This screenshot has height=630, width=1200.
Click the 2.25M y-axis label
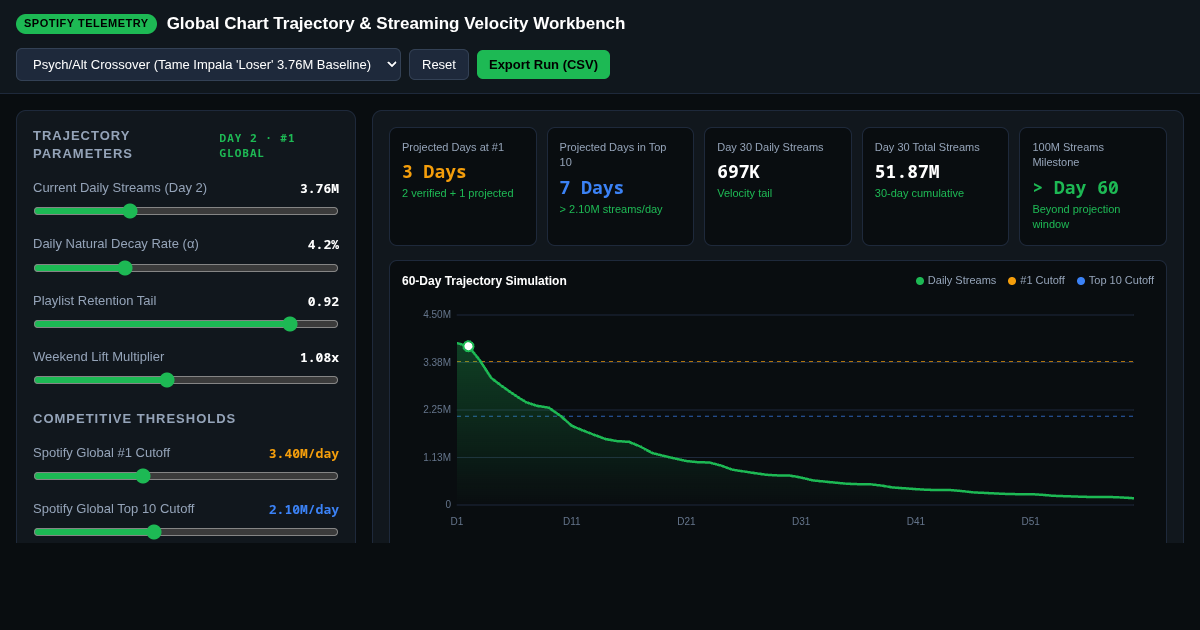pyautogui.click(x=437, y=410)
